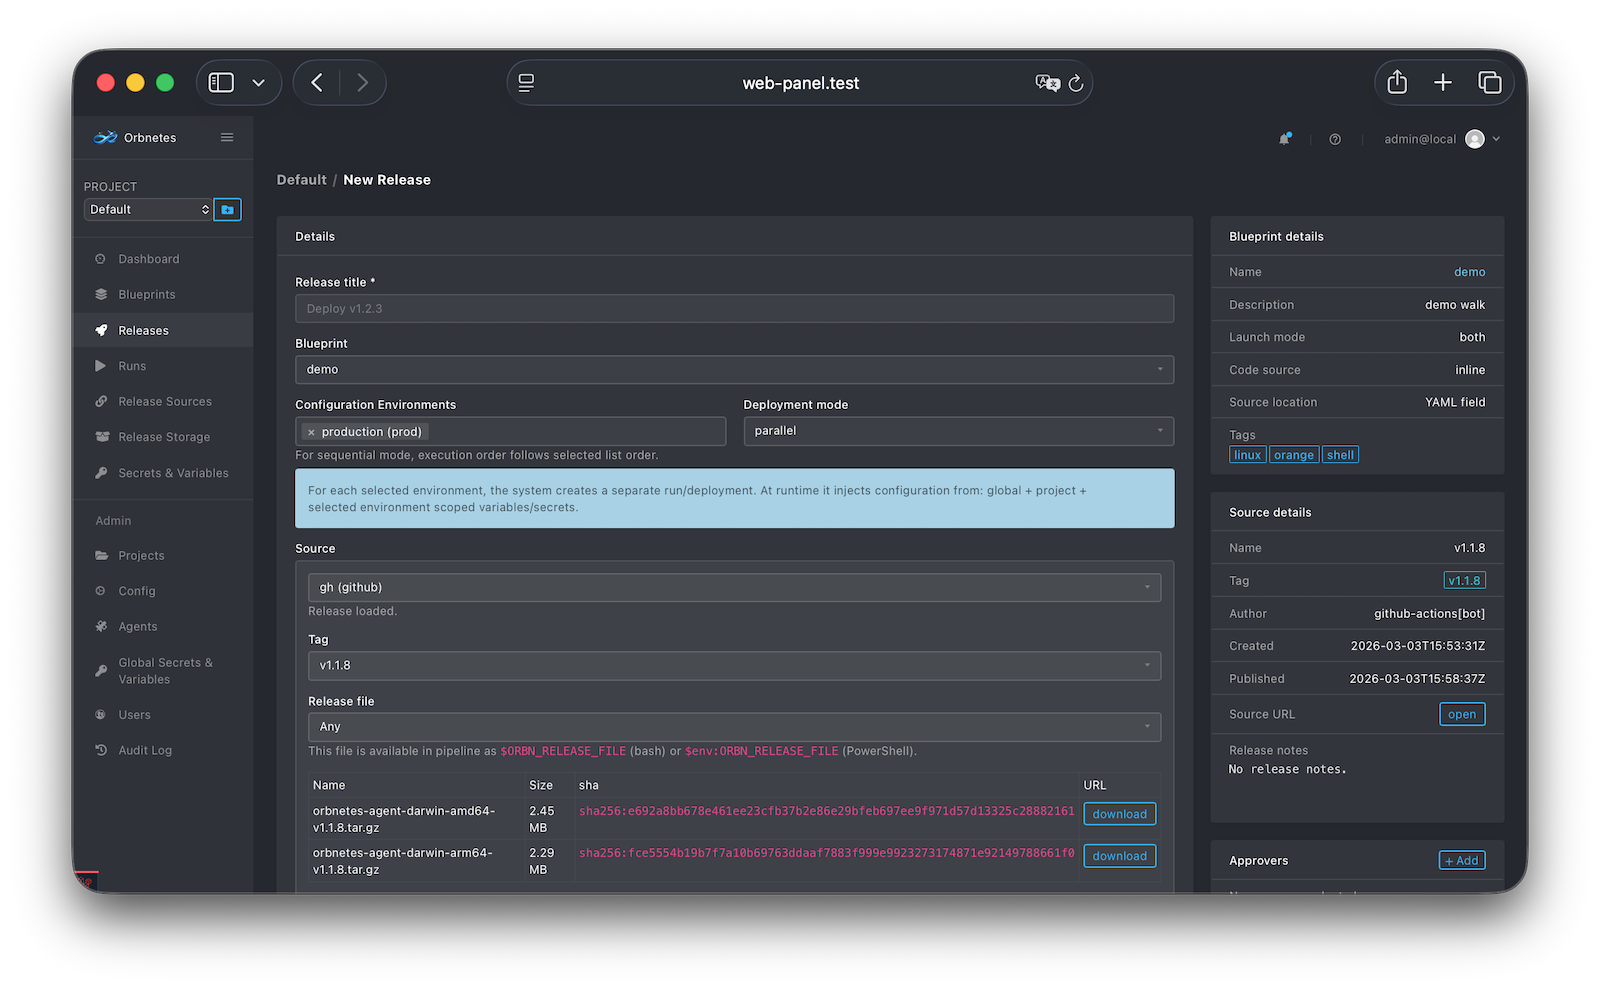The image size is (1600, 989).
Task: Click the folder icon beside the project selector
Action: click(227, 209)
